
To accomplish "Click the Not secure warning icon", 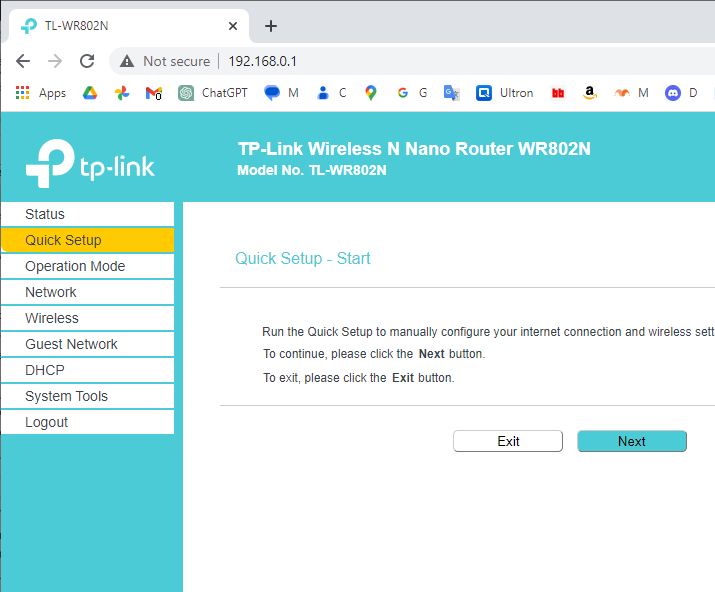I will (x=127, y=61).
